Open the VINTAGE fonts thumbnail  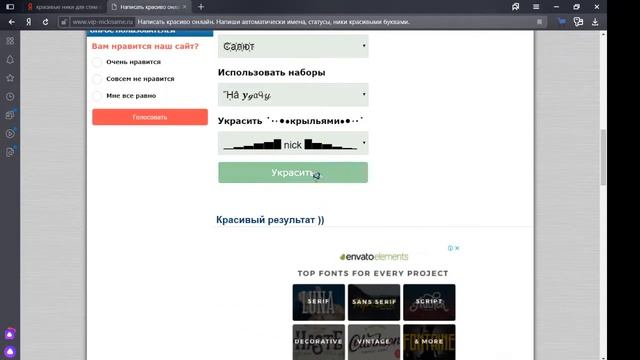pyautogui.click(x=374, y=342)
